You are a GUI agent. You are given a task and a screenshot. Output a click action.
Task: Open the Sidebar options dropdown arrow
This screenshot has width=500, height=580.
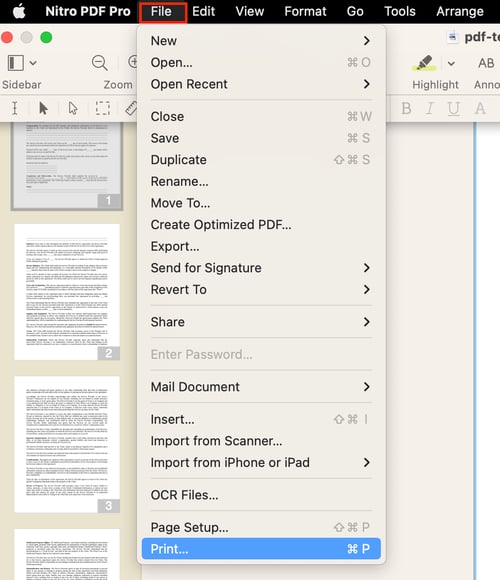pos(33,63)
